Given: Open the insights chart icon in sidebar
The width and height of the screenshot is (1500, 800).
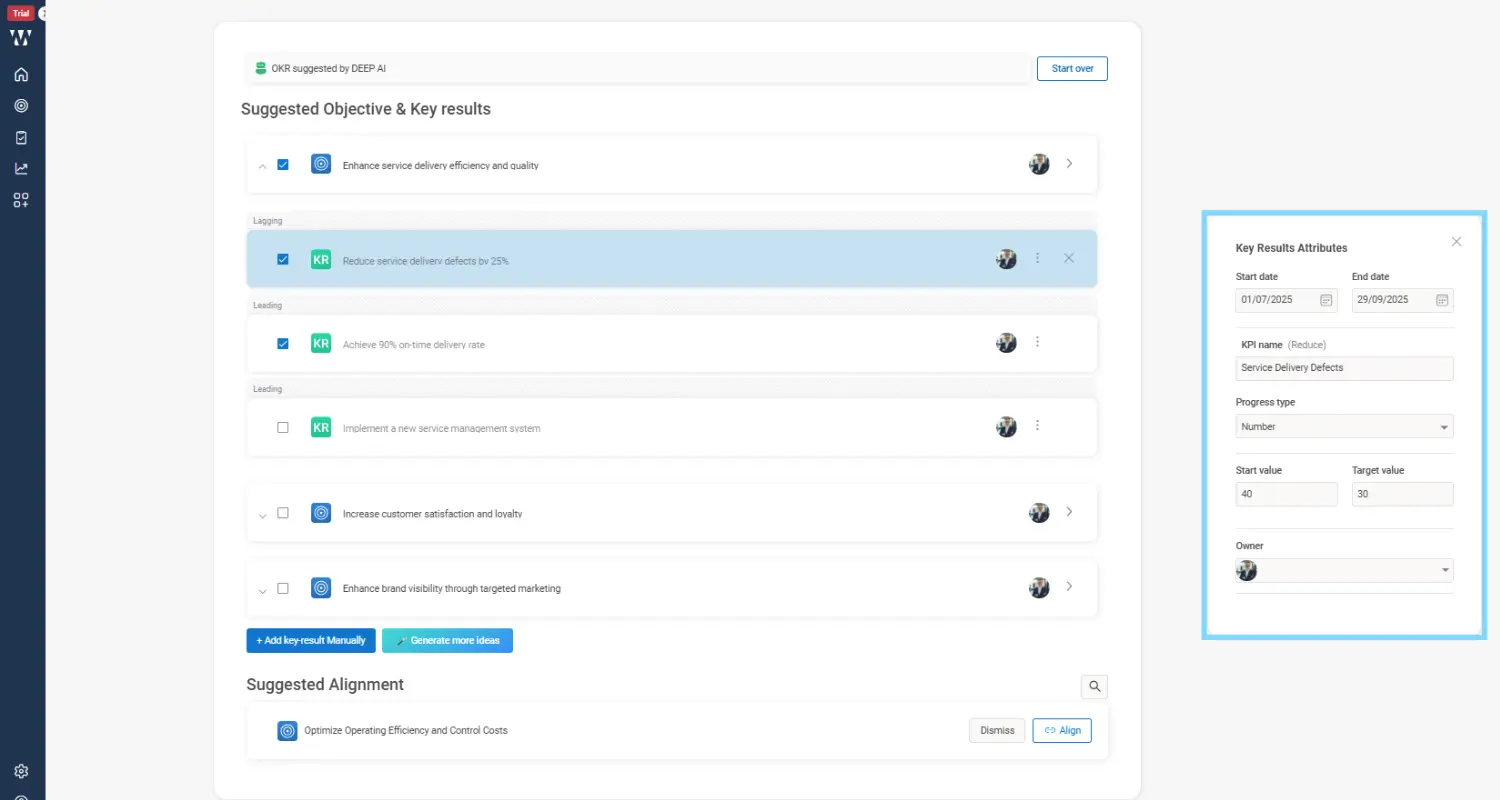Looking at the screenshot, I should [20, 168].
